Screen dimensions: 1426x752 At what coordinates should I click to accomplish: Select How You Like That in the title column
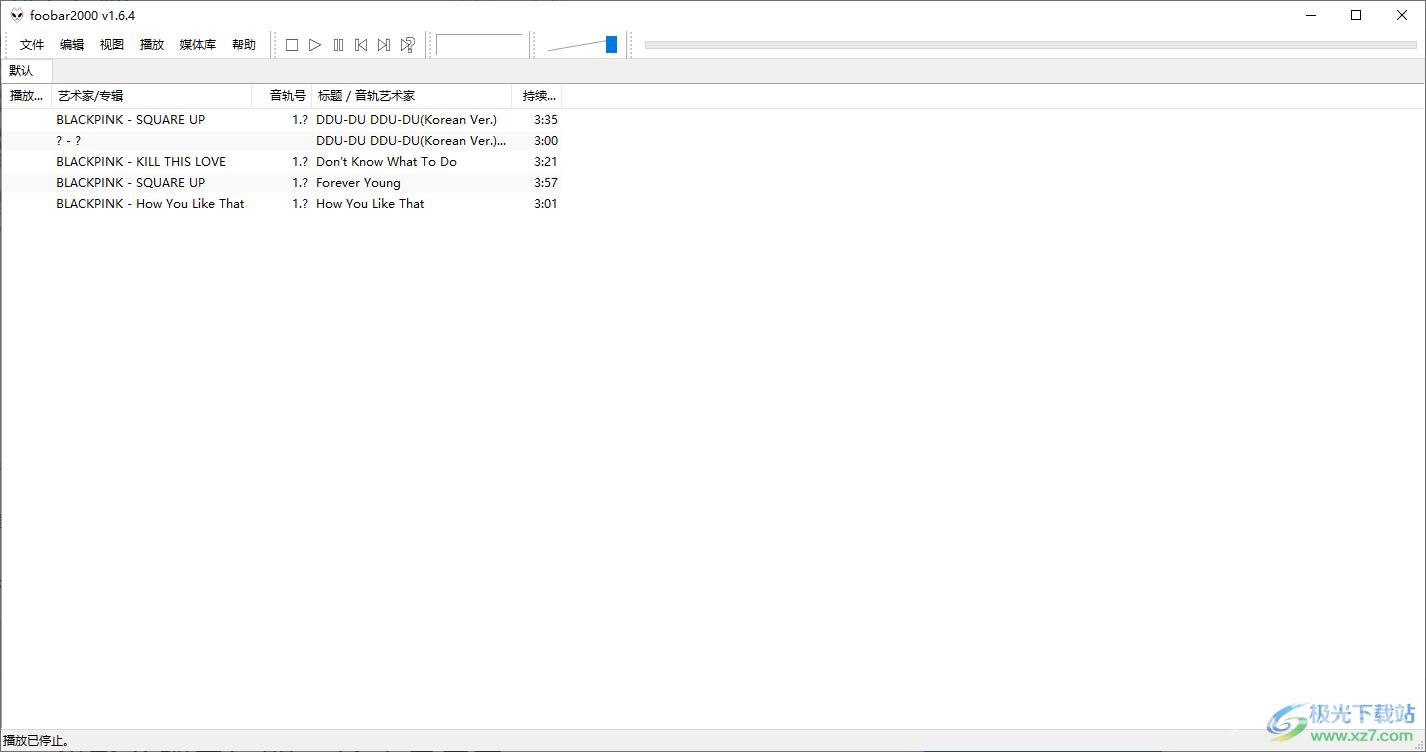tap(370, 204)
